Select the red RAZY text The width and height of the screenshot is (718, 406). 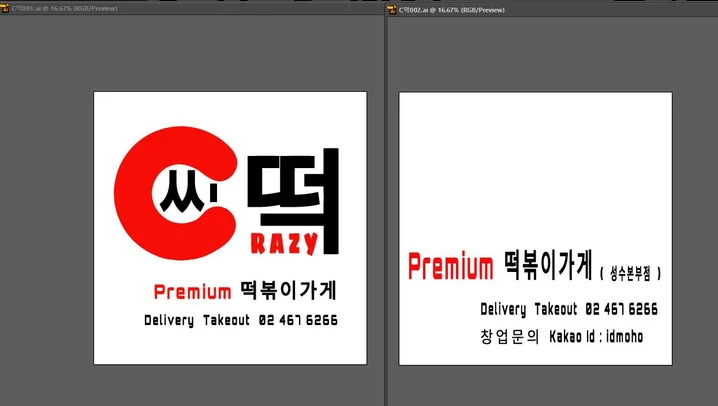click(x=292, y=241)
